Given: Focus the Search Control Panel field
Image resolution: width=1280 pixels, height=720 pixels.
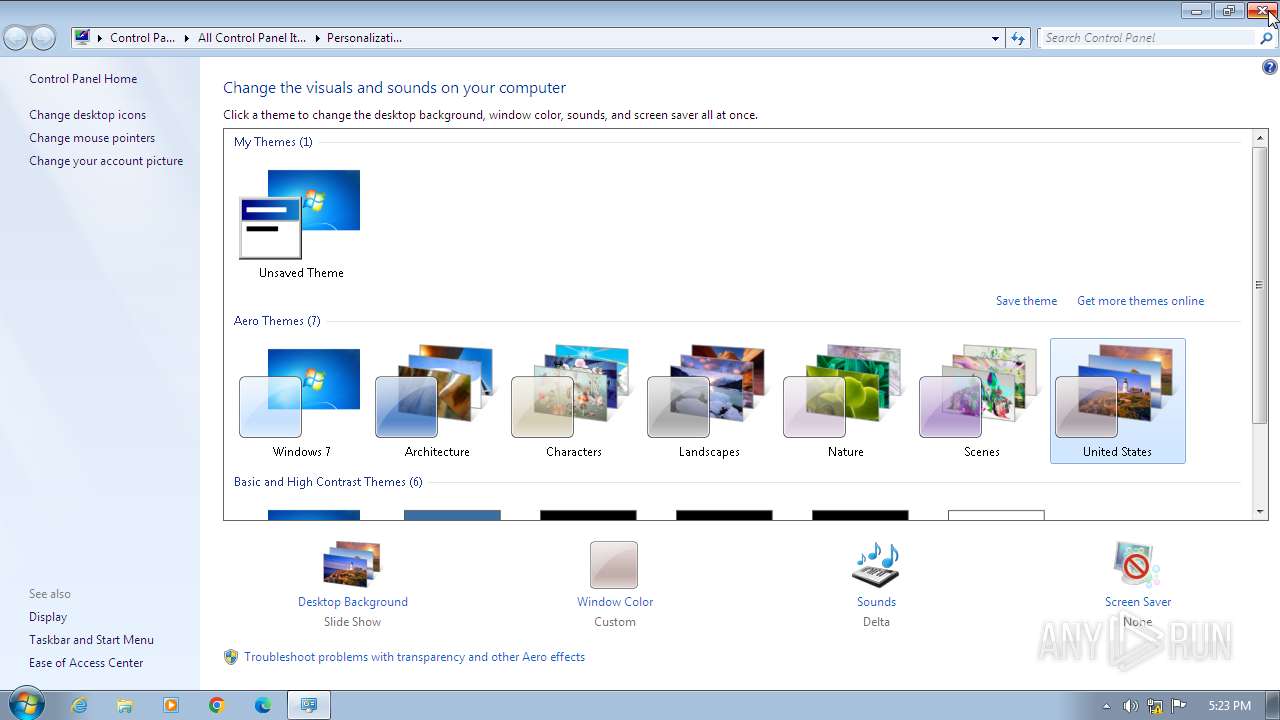Looking at the screenshot, I should click(1147, 38).
